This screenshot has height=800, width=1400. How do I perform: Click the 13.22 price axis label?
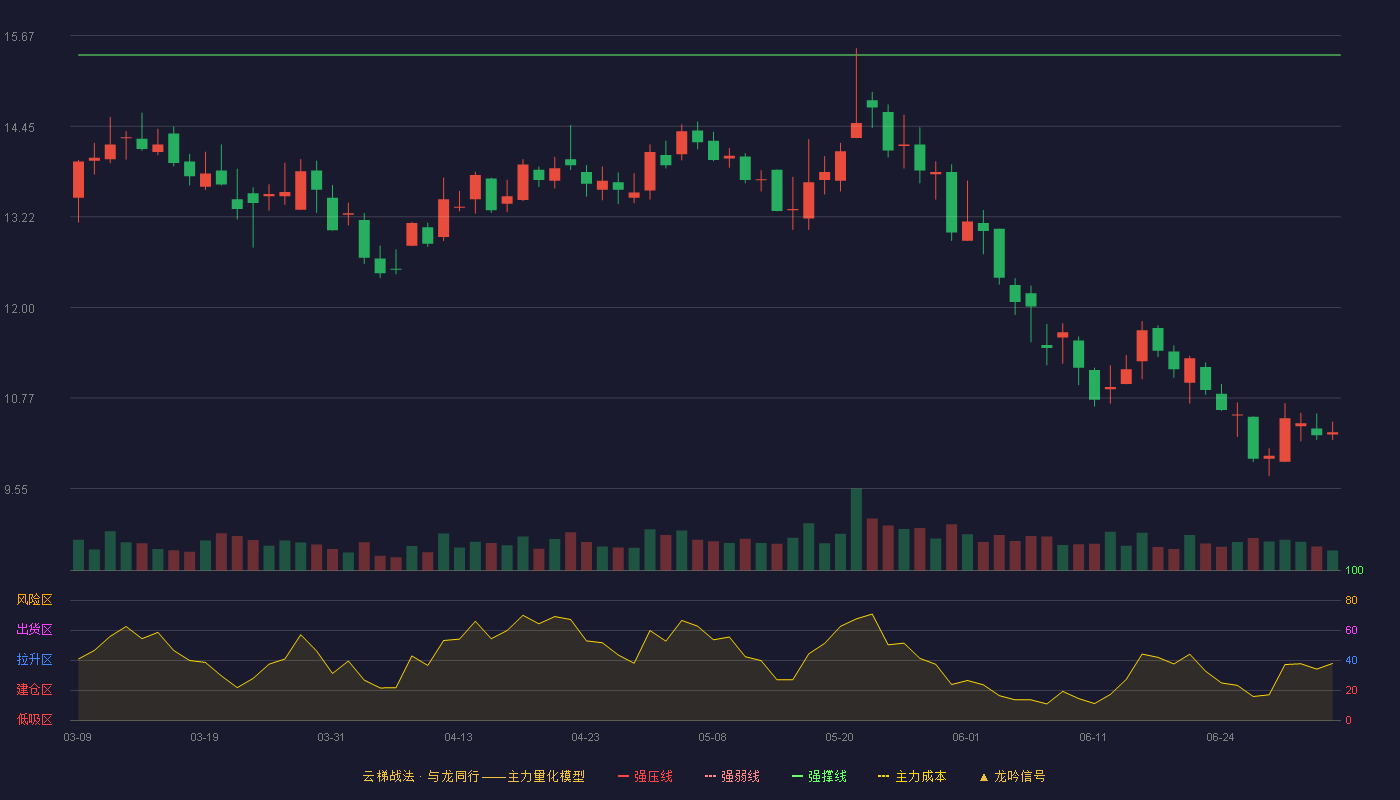tap(19, 218)
